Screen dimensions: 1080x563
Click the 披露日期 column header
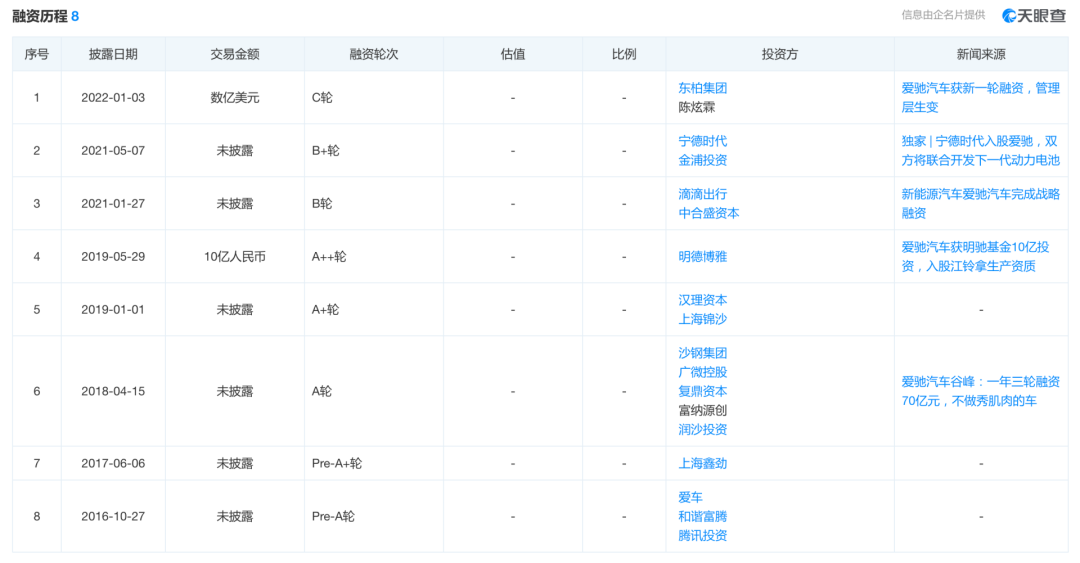pyautogui.click(x=113, y=54)
